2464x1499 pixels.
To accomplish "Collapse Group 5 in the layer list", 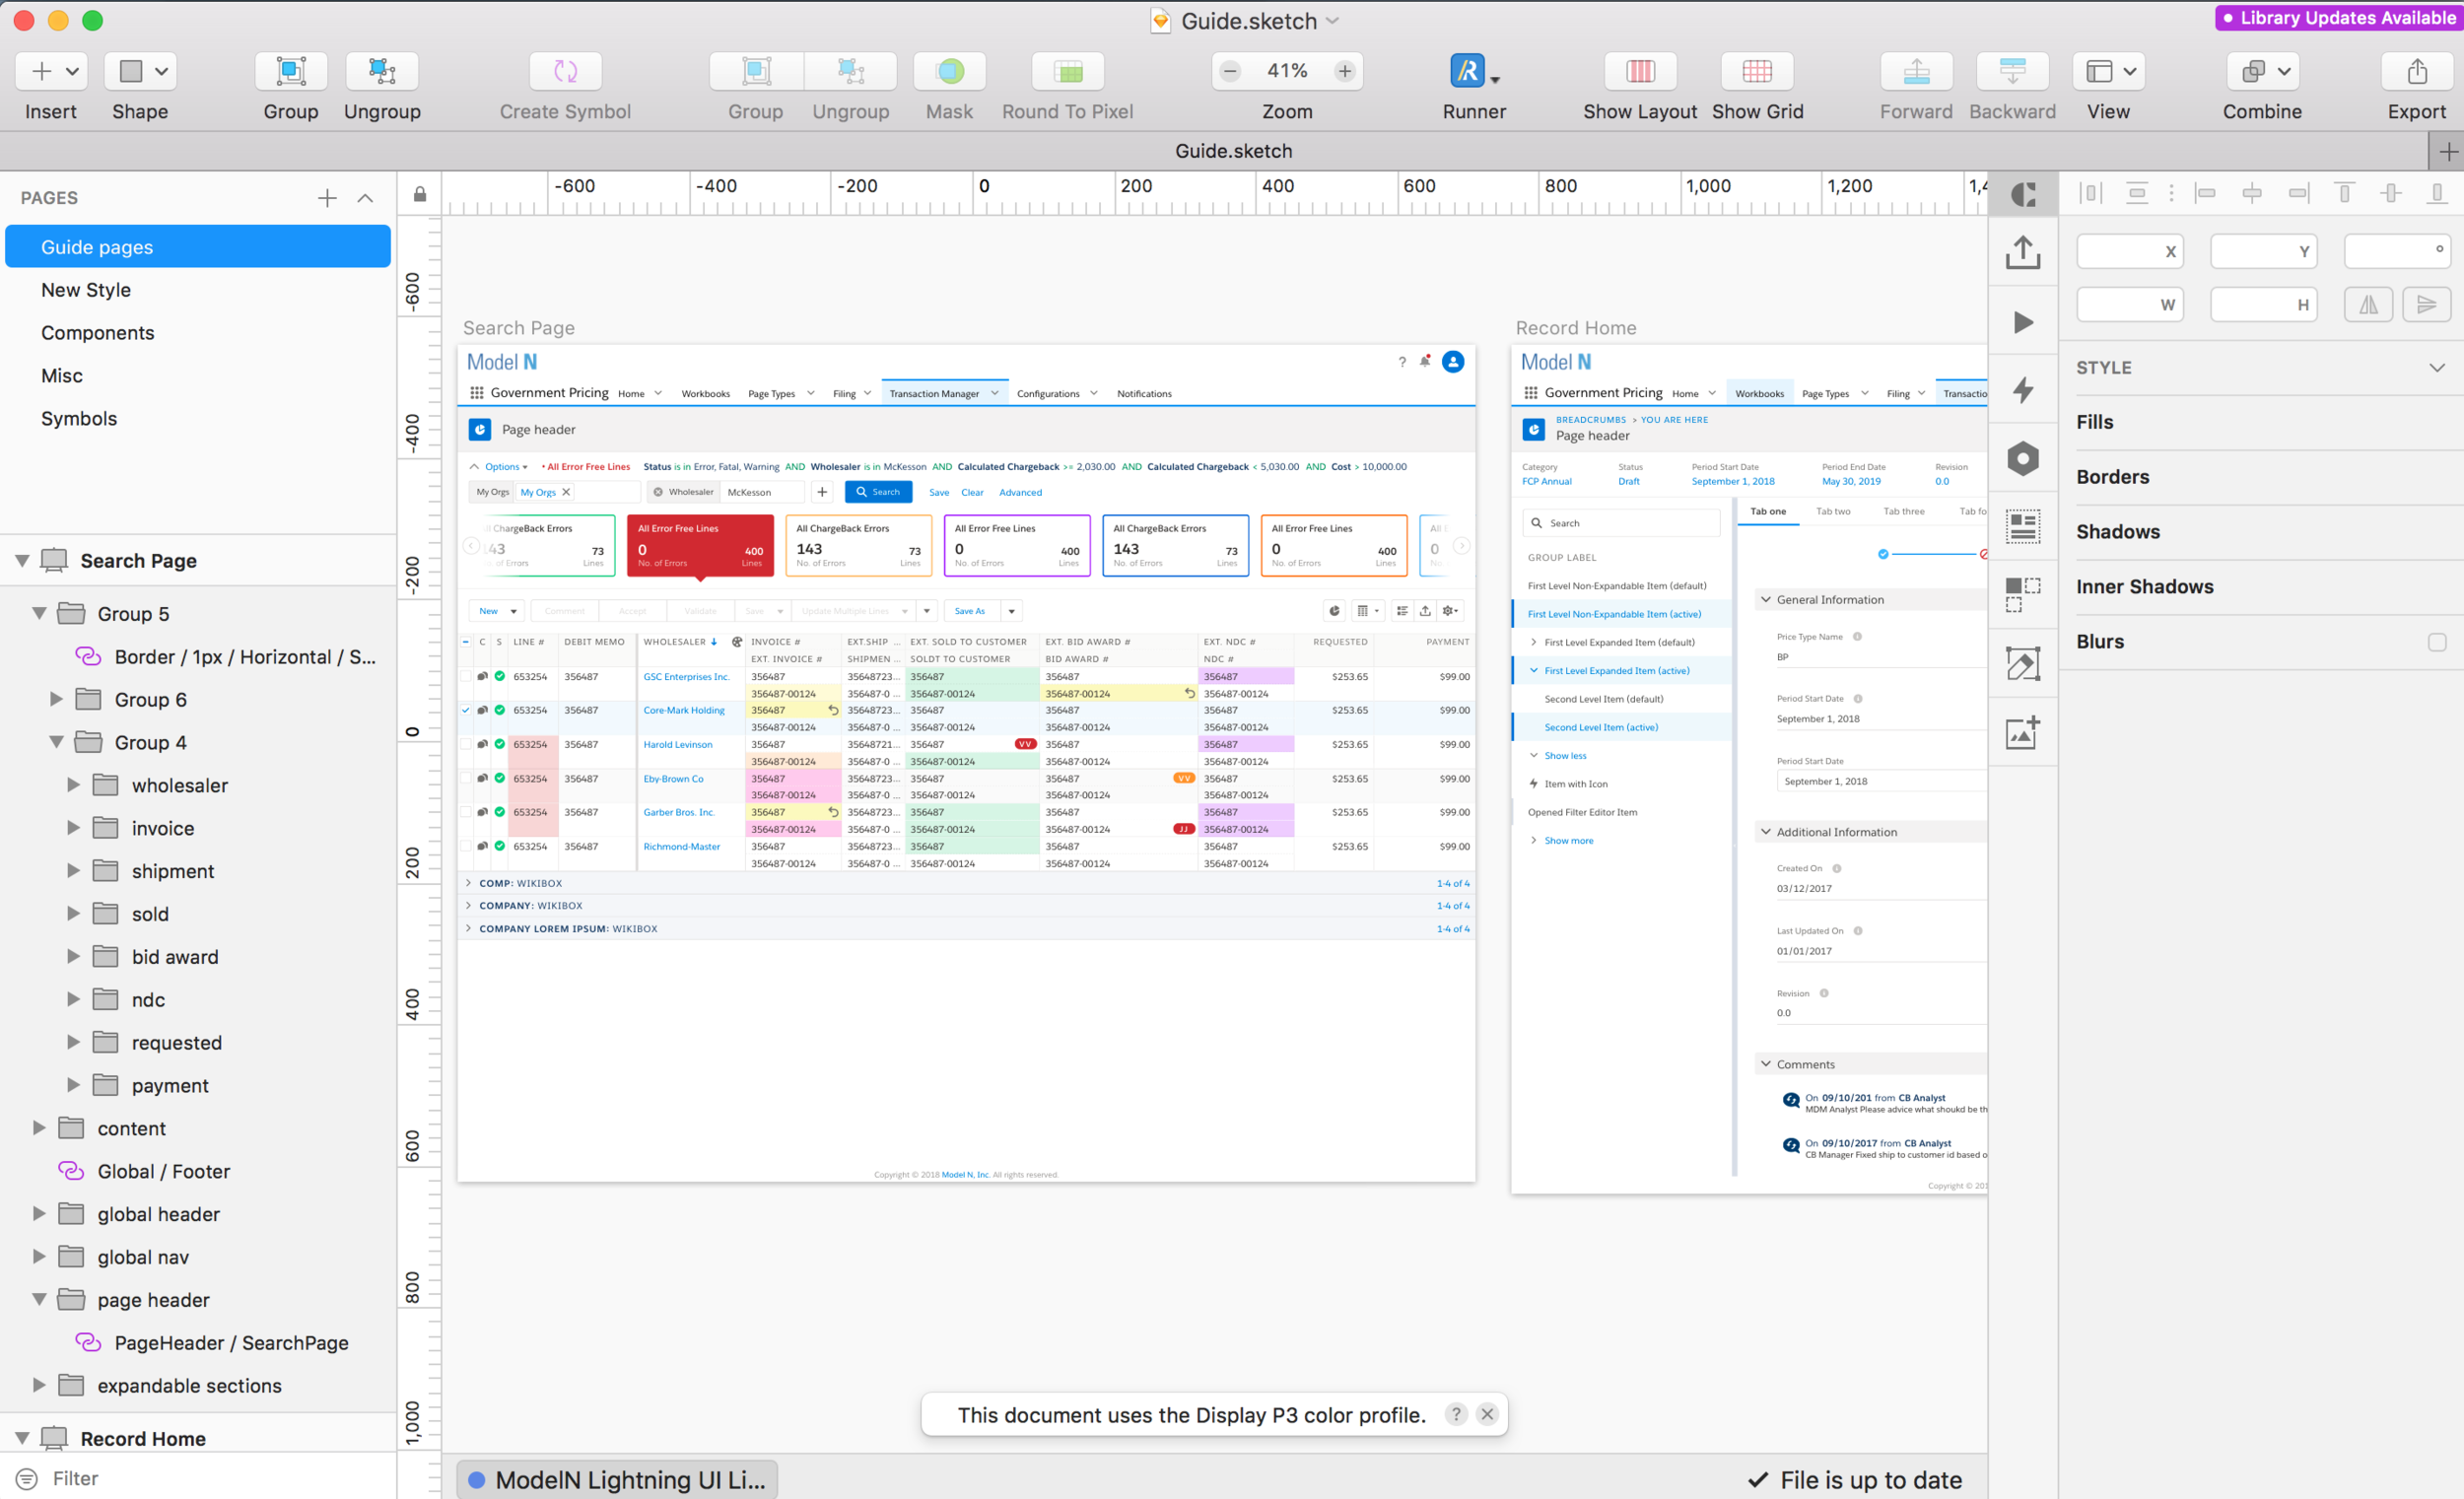I will [x=39, y=614].
